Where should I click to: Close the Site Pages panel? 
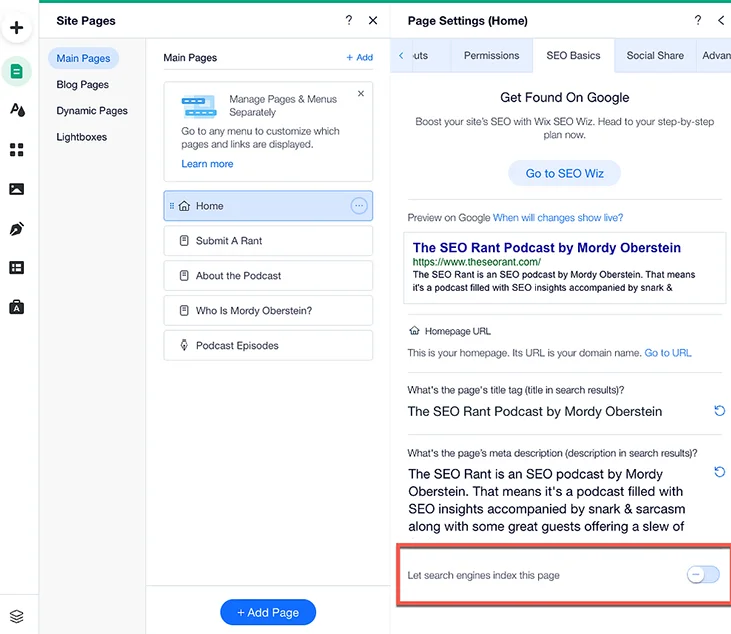pyautogui.click(x=373, y=21)
